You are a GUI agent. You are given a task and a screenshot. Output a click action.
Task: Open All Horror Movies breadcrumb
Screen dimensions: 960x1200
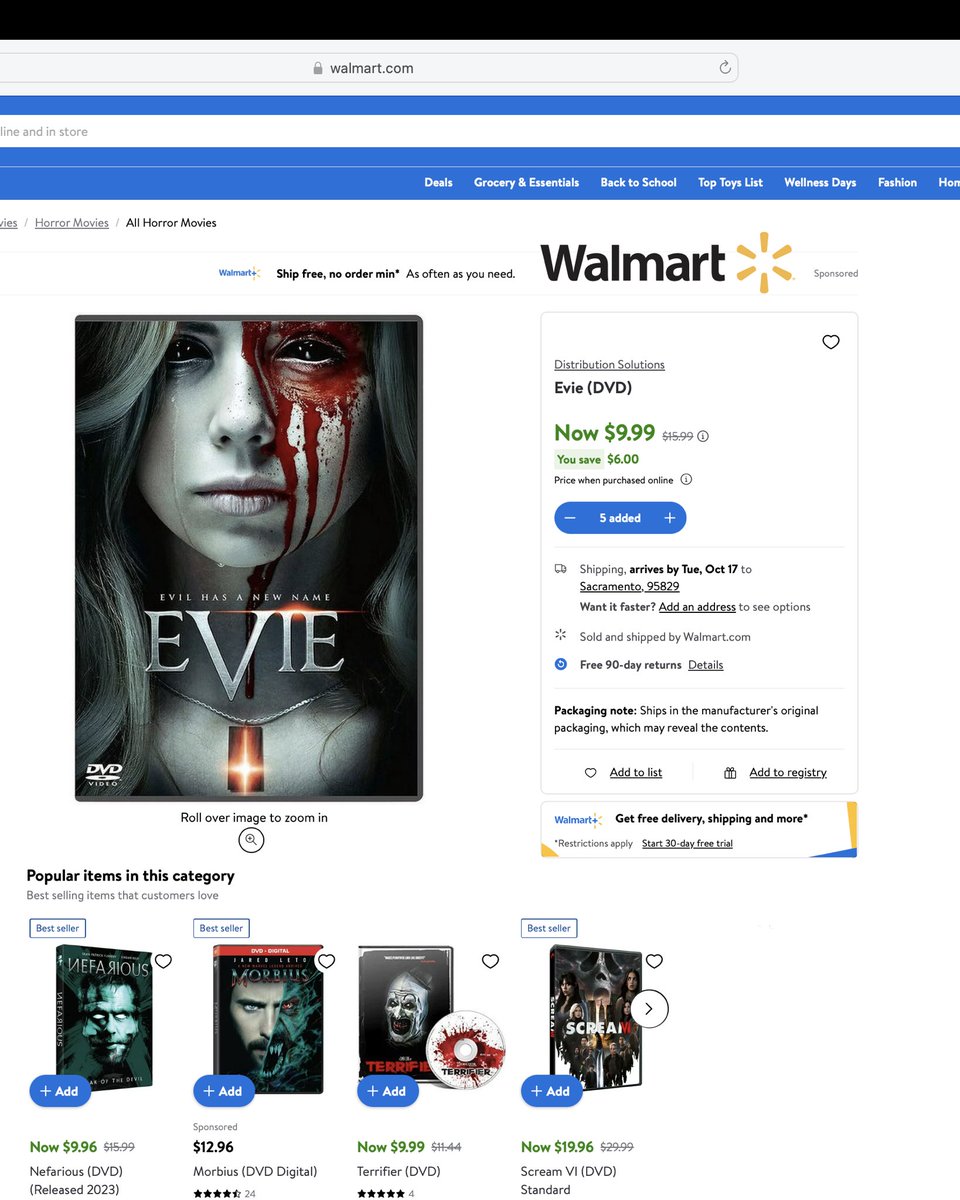[x=171, y=223]
